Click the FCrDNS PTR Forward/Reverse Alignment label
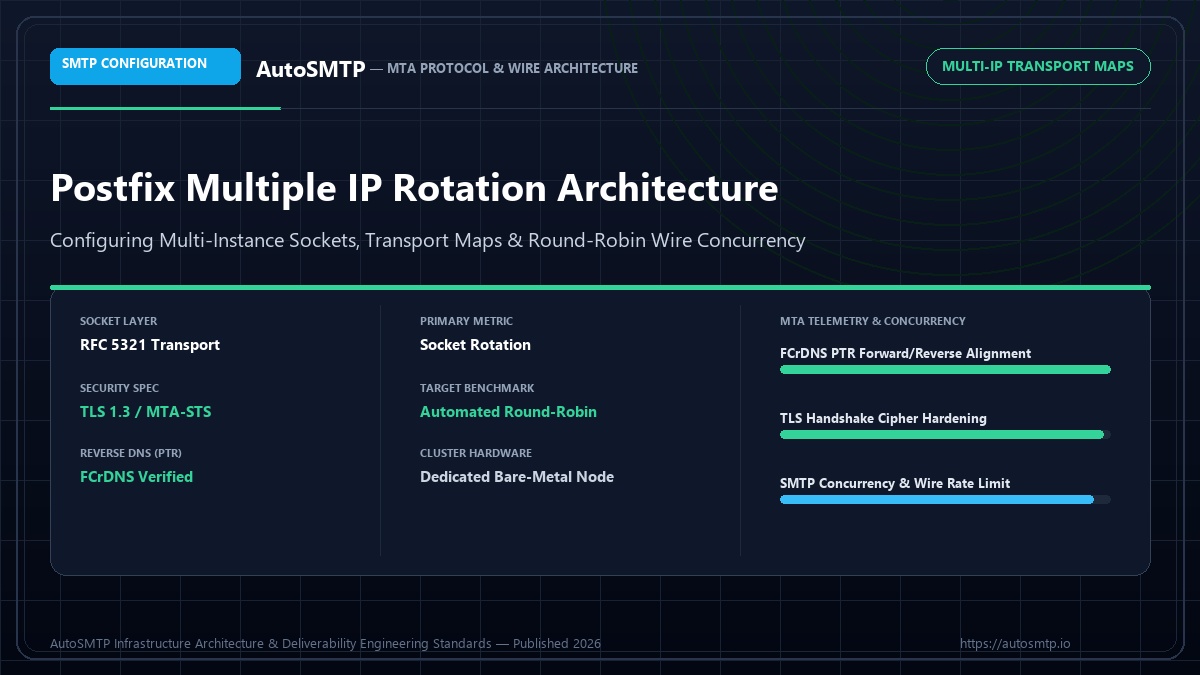The image size is (1200, 675). [905, 354]
